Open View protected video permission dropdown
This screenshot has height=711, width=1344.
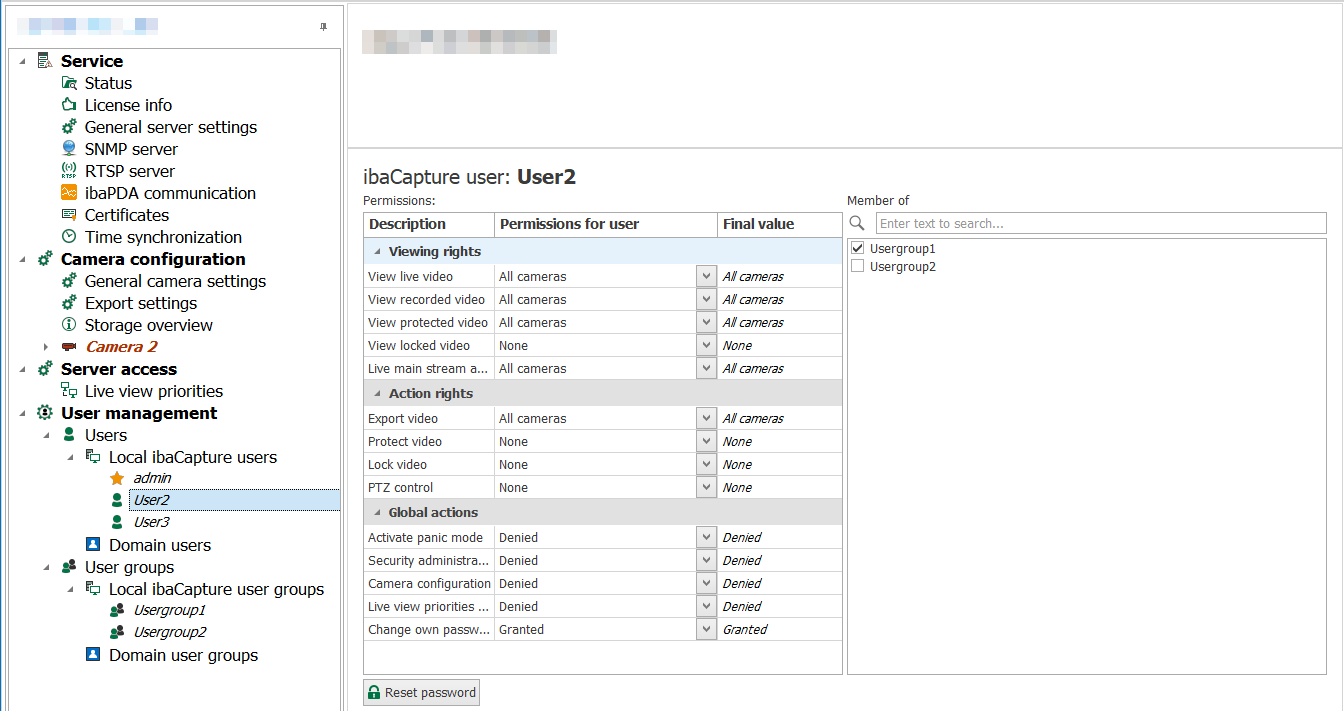[x=706, y=322]
